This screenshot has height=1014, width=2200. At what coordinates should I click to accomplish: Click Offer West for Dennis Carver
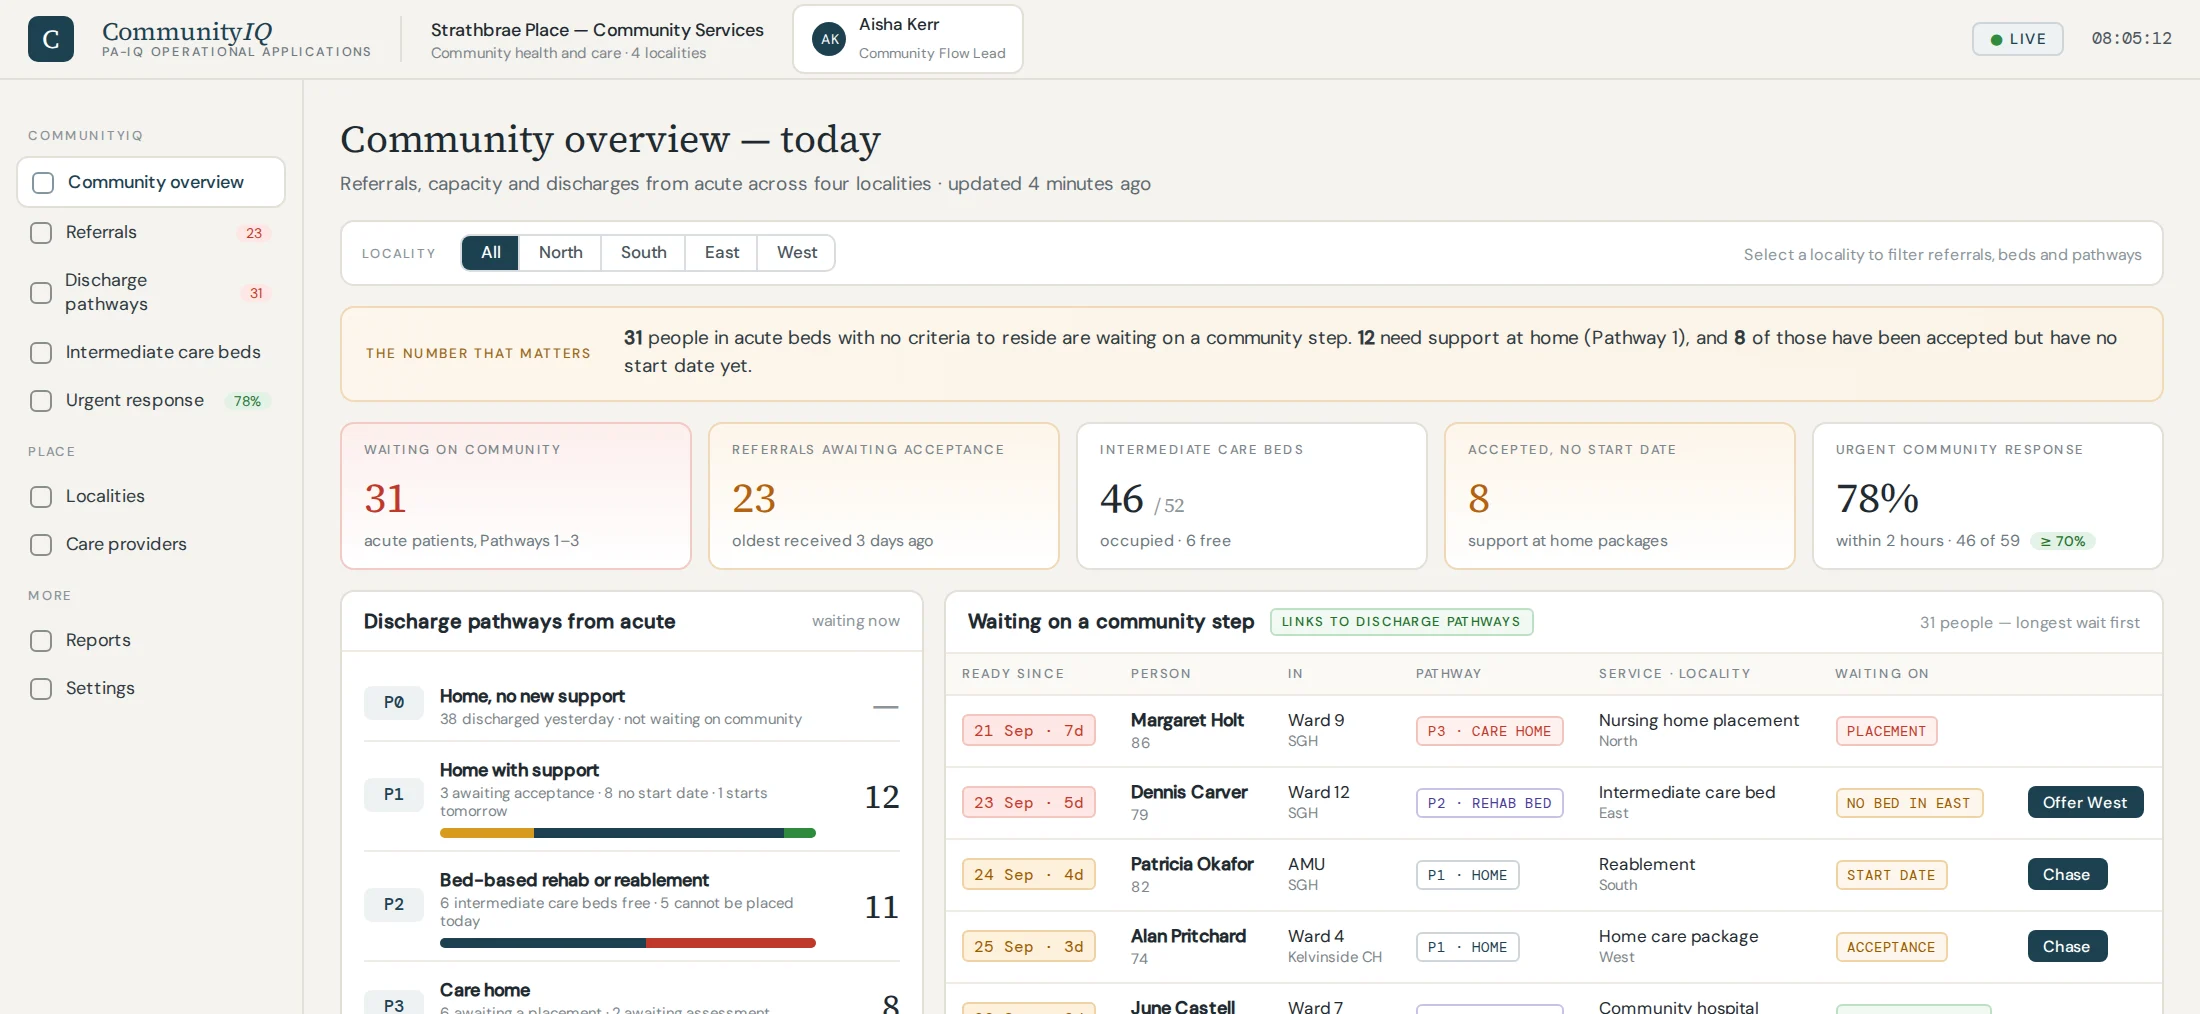[2085, 802]
